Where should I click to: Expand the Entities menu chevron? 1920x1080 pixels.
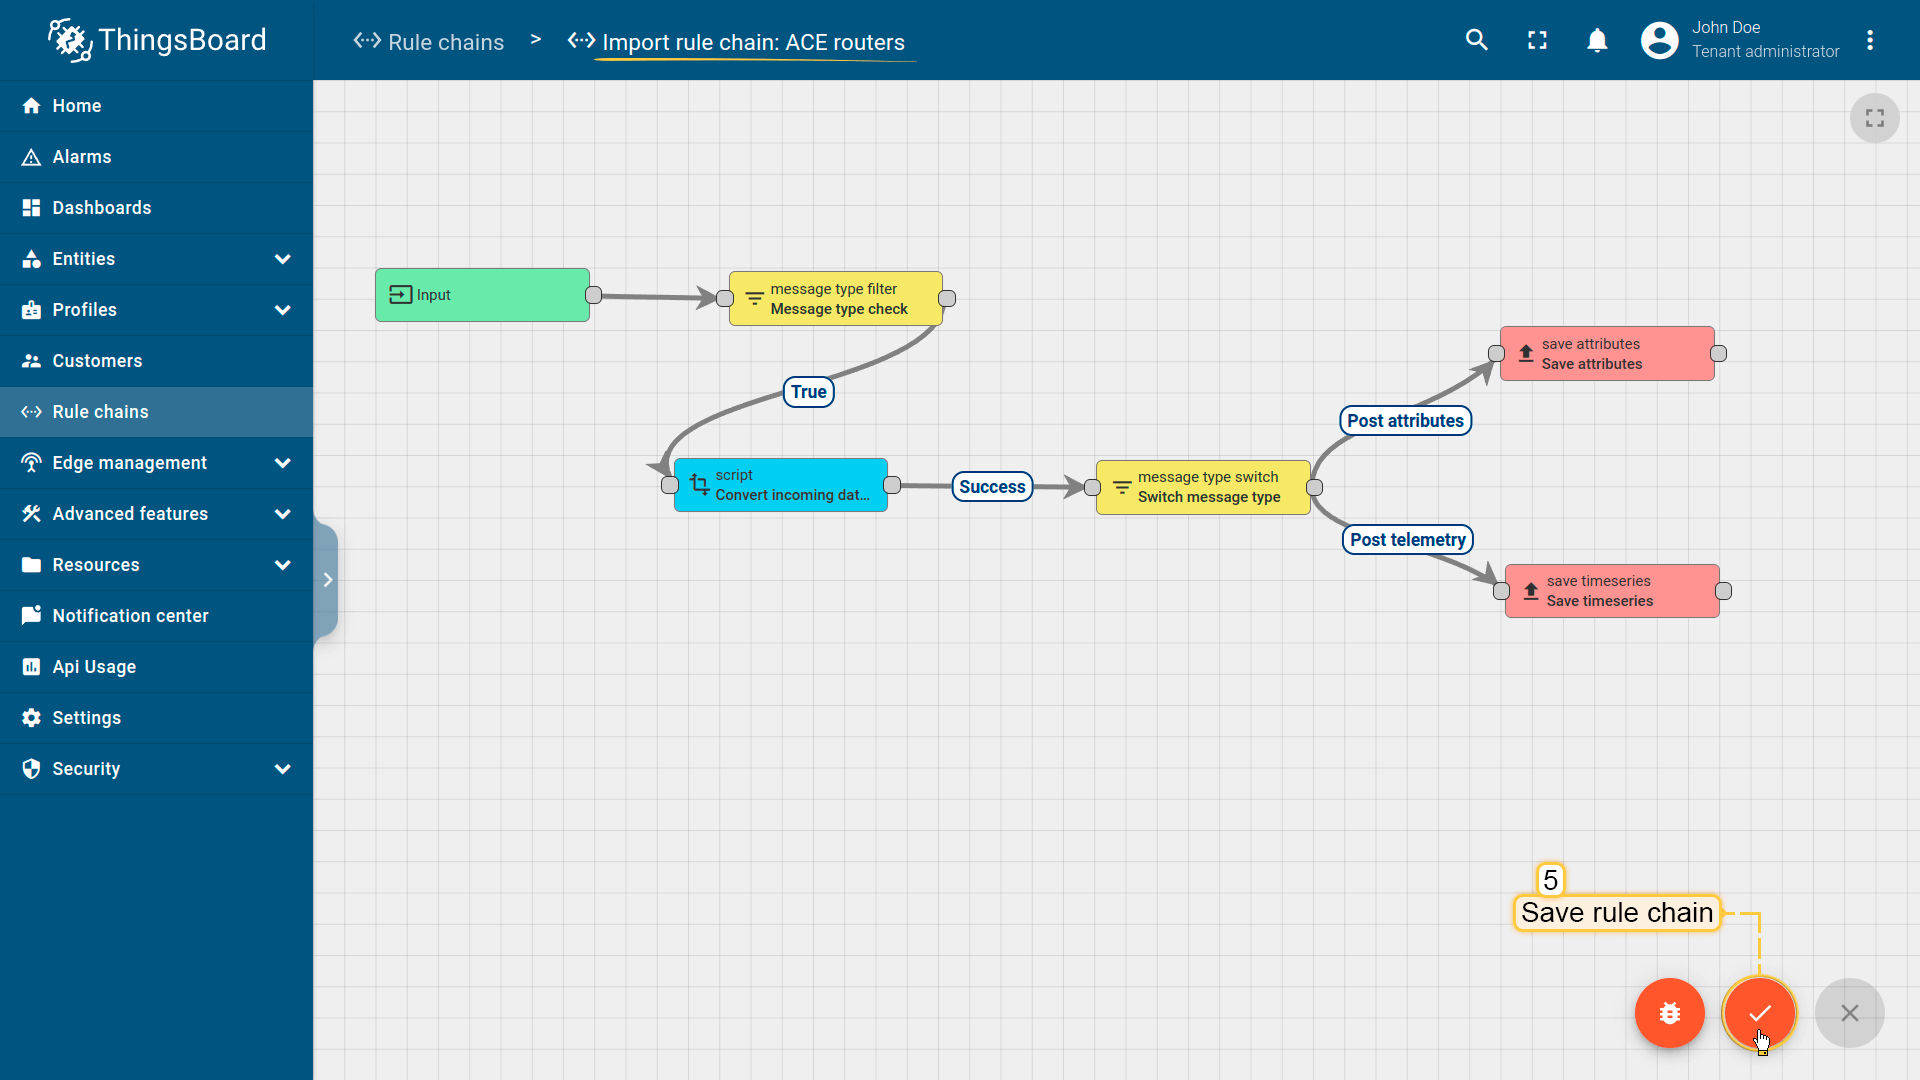coord(283,259)
